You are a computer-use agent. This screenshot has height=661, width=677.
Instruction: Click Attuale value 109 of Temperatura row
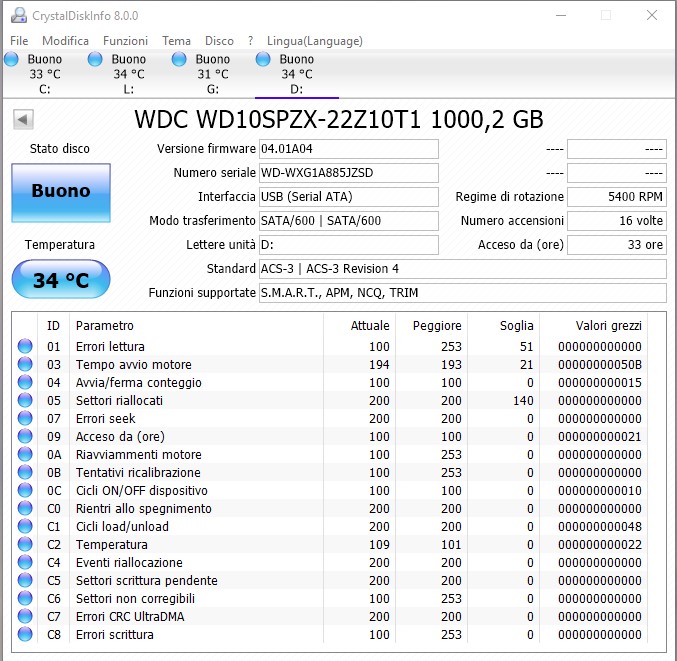pos(379,545)
